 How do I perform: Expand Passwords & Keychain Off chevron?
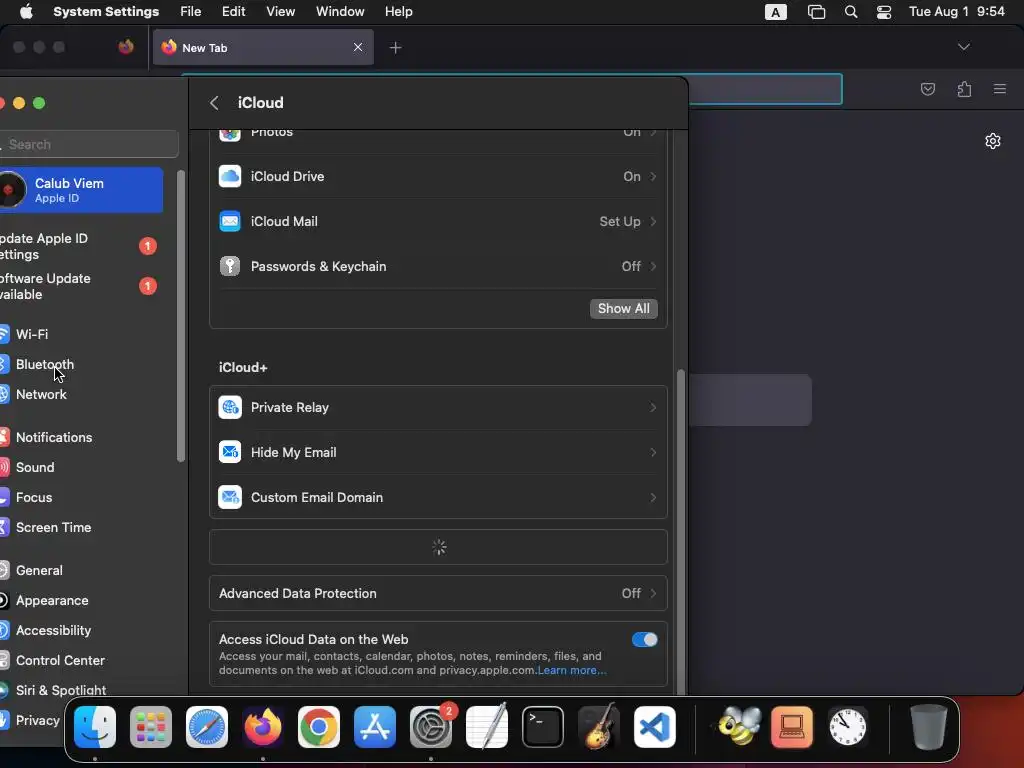(x=653, y=266)
